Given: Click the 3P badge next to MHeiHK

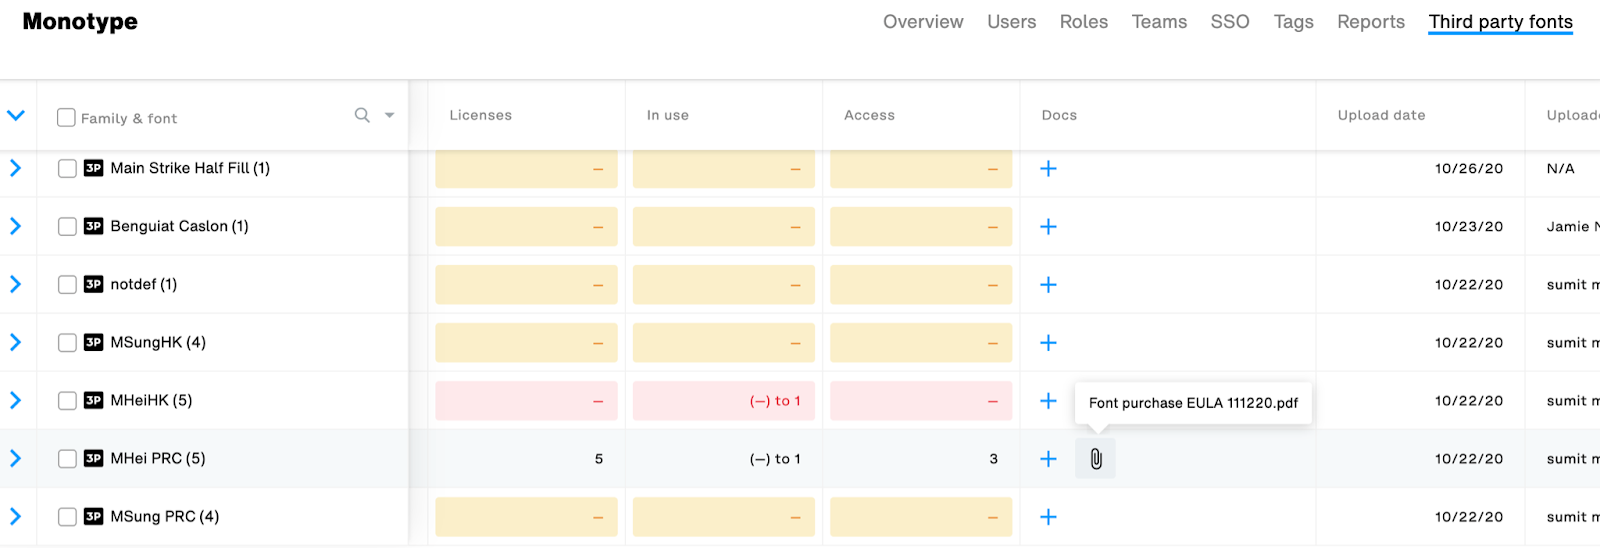Looking at the screenshot, I should (93, 400).
